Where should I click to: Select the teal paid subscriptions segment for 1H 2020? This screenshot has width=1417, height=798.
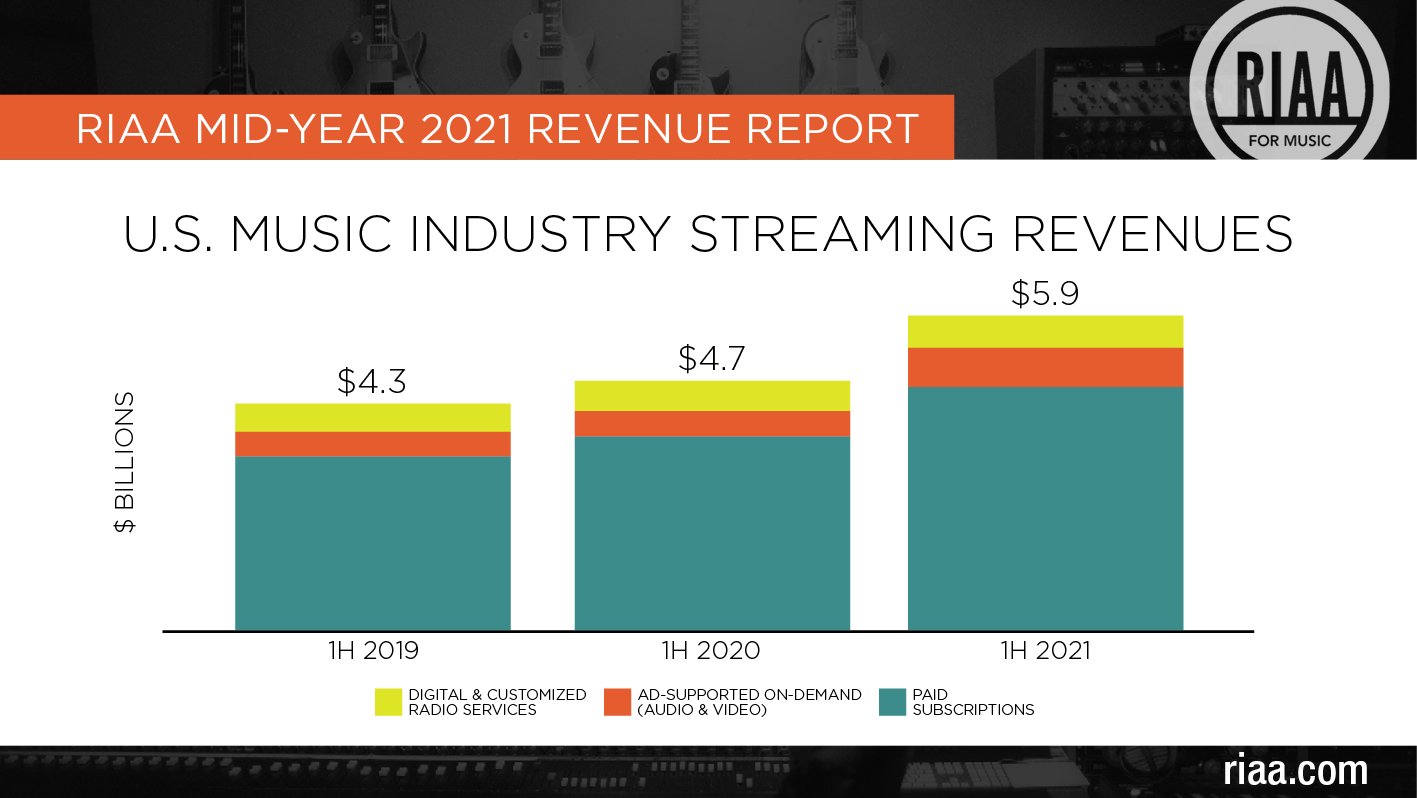pyautogui.click(x=711, y=533)
